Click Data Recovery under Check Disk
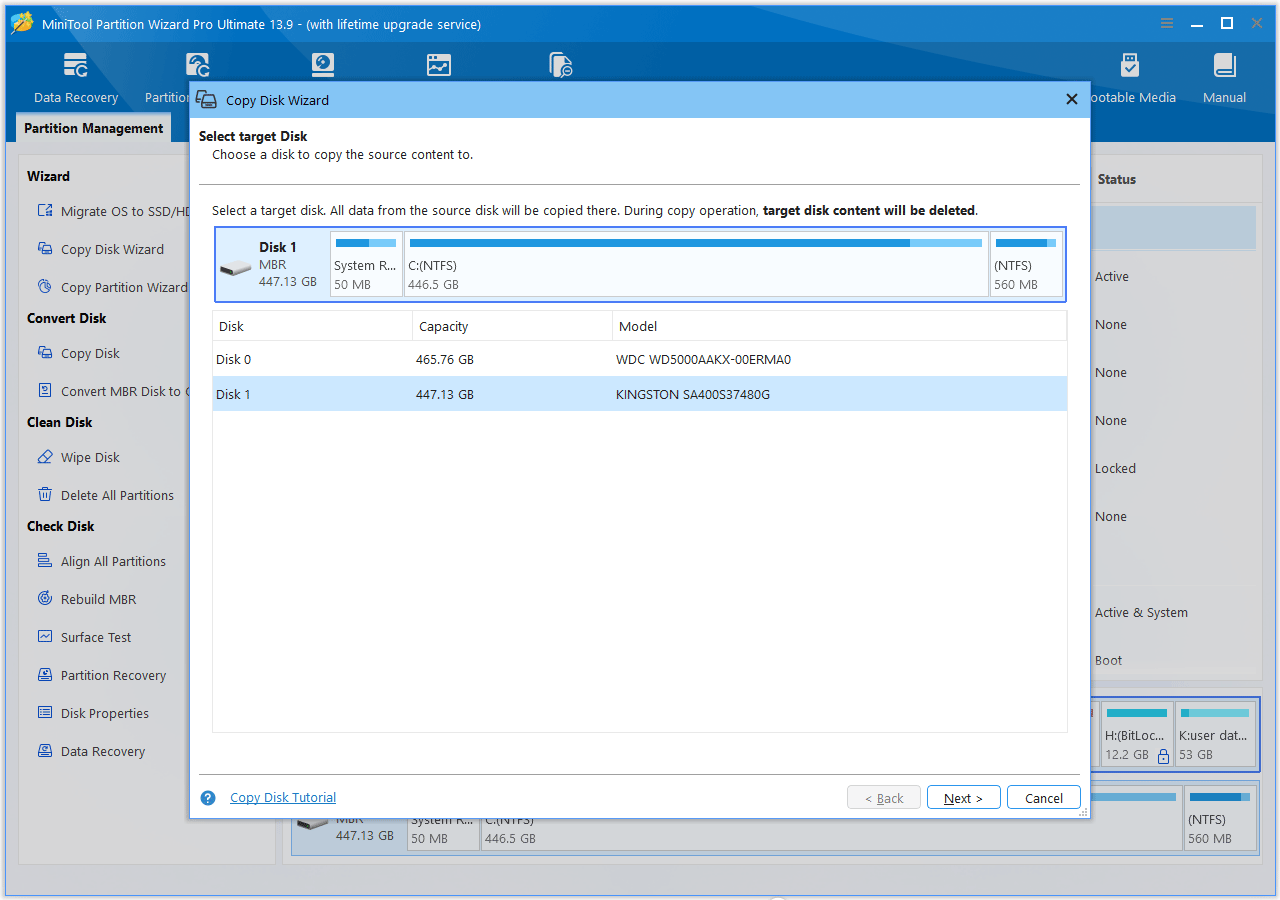This screenshot has width=1280, height=900. coord(90,751)
